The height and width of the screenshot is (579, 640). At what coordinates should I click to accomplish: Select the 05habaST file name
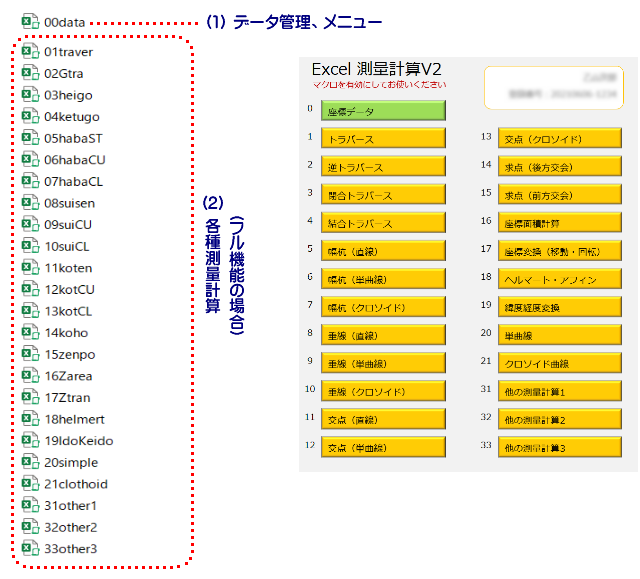[x=73, y=138]
